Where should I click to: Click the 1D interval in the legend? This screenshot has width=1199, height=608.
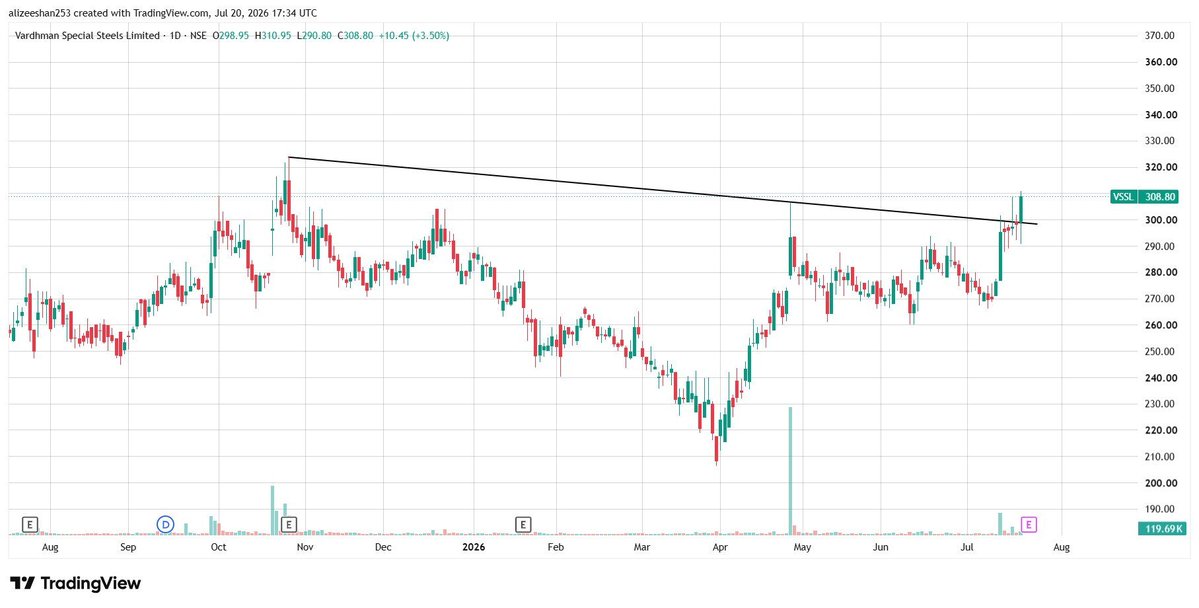coord(175,35)
